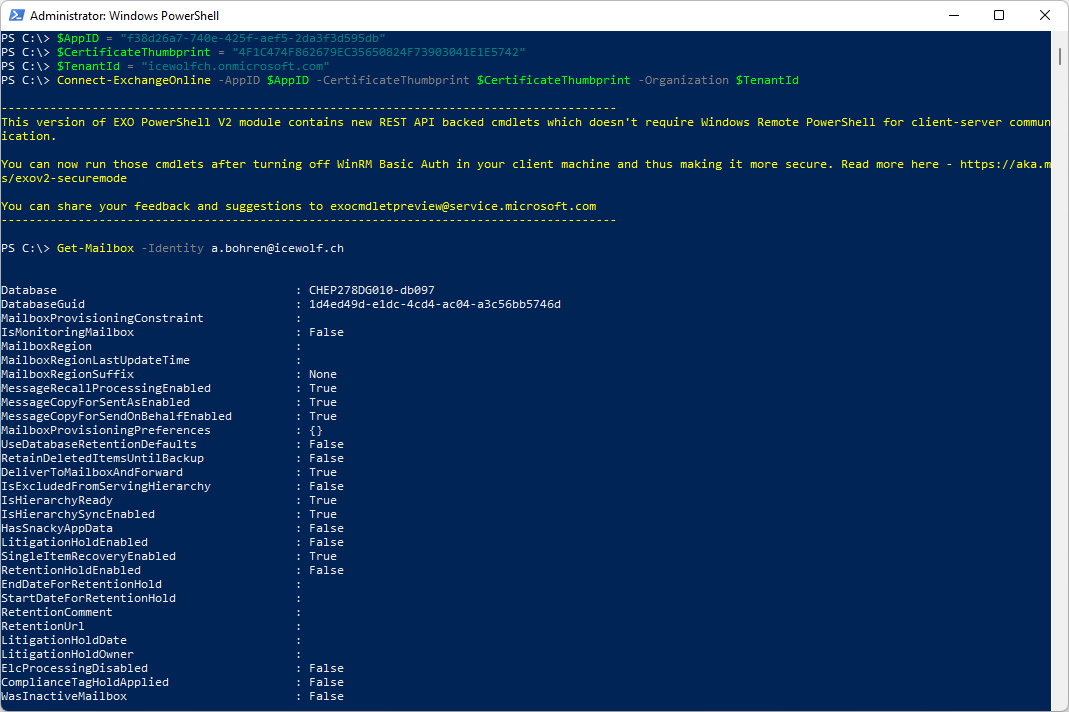Click the LitigationHoldEnabled property
This screenshot has width=1069, height=712.
[74, 542]
